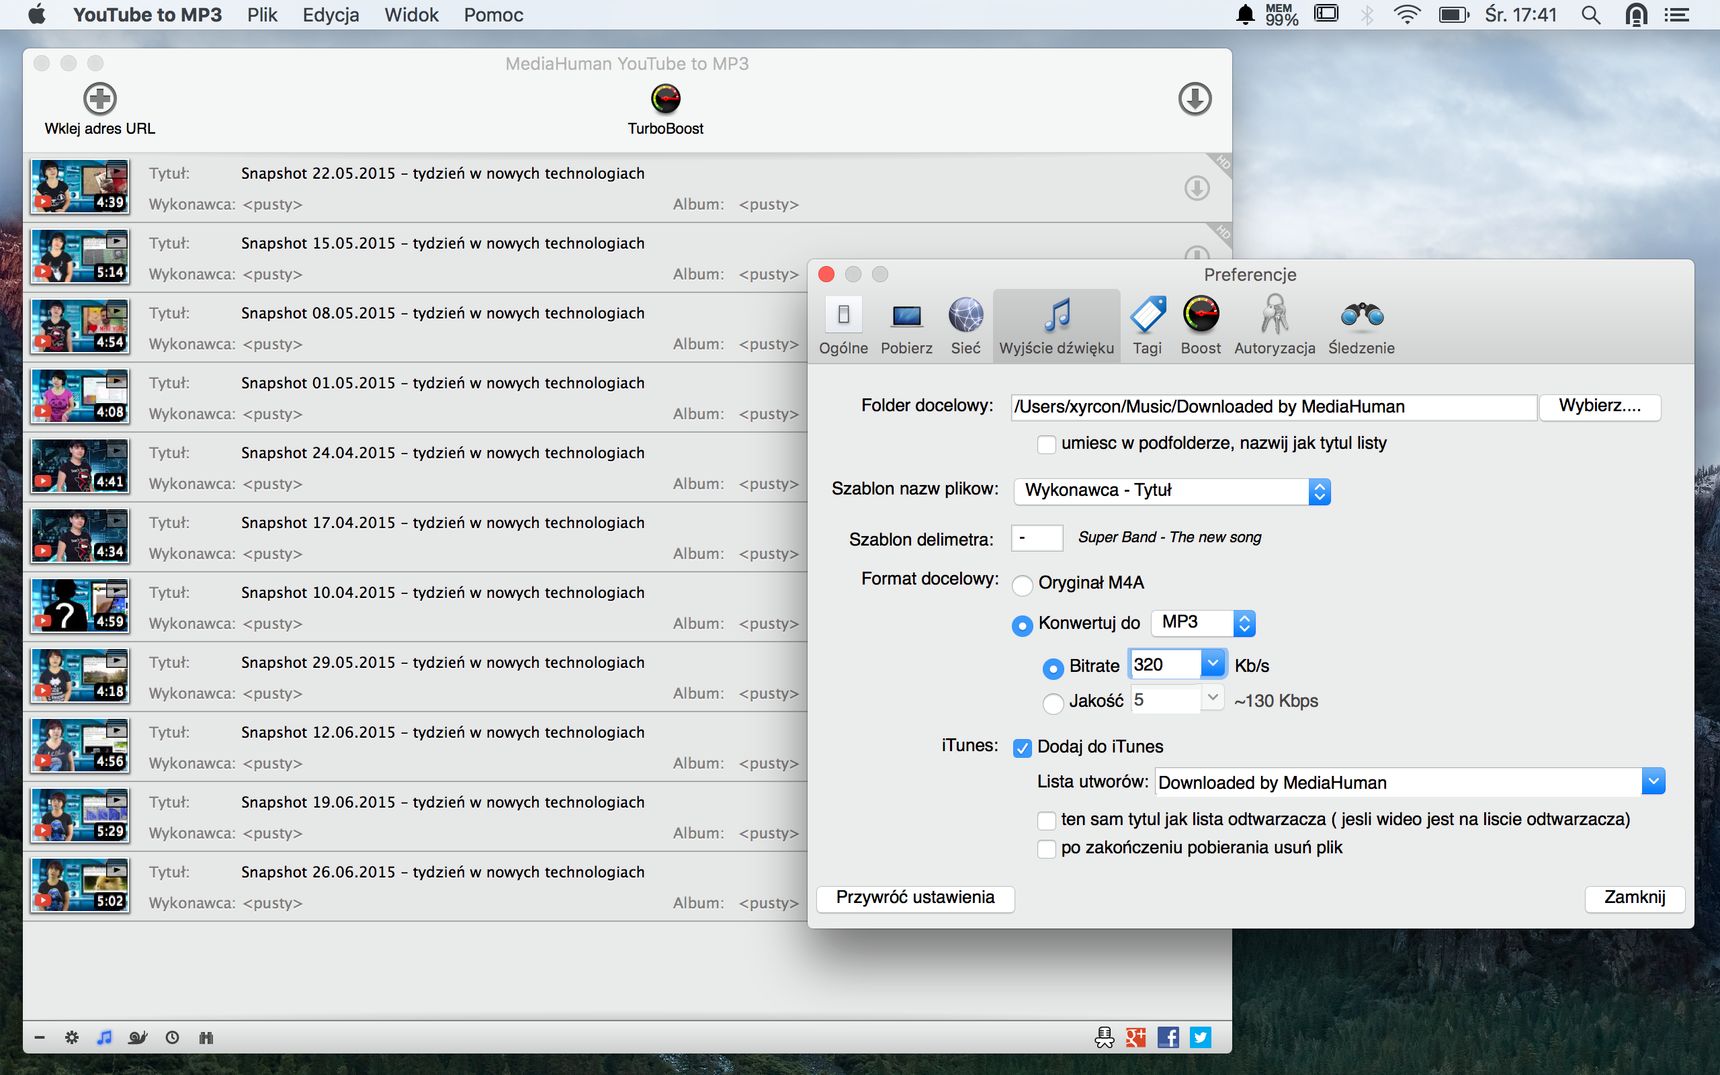Enable 'po zakończeniu pobierania usuń plik' checkbox
This screenshot has height=1075, width=1720.
pos(1046,849)
